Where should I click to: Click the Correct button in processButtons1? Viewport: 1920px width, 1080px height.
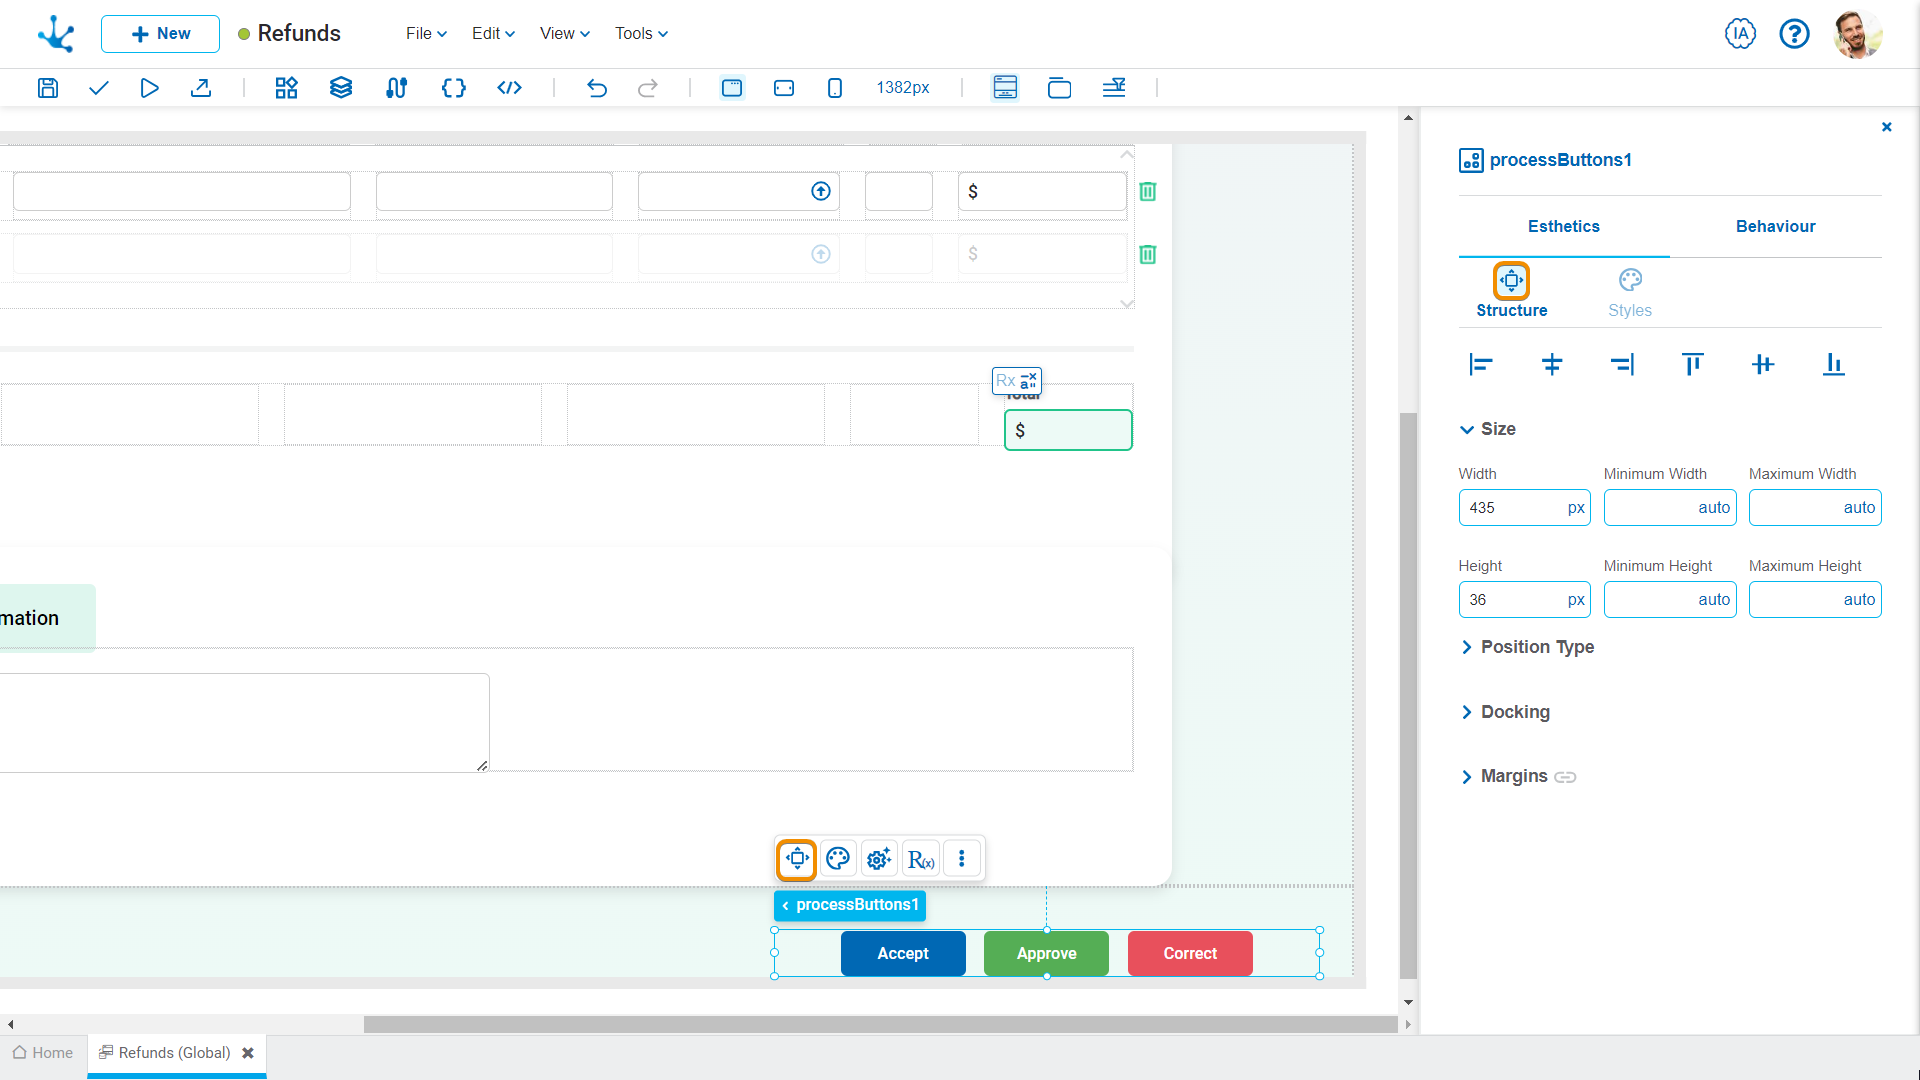(x=1189, y=952)
